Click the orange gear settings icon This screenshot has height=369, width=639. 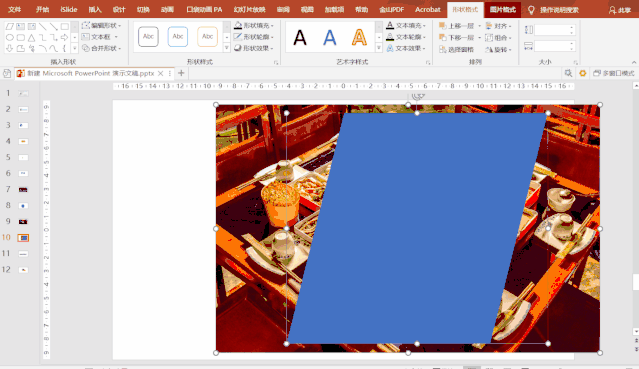(x=583, y=73)
